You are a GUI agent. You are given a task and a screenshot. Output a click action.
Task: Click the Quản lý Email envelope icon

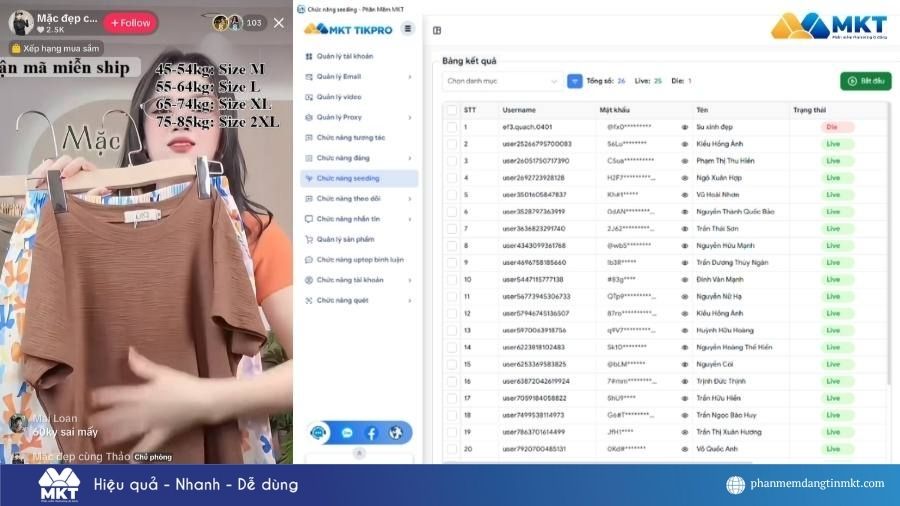[309, 76]
